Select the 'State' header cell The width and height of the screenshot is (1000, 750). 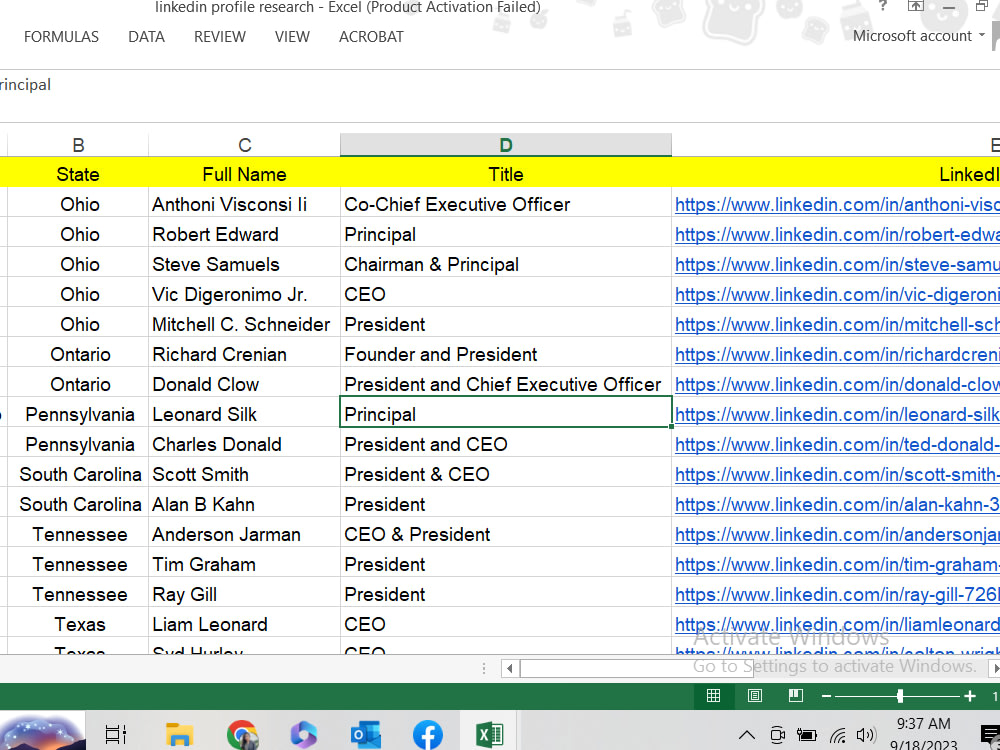(78, 174)
